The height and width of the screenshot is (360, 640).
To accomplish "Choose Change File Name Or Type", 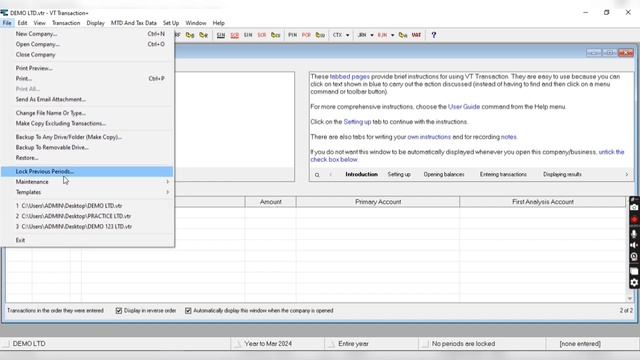I will [x=87, y=113].
